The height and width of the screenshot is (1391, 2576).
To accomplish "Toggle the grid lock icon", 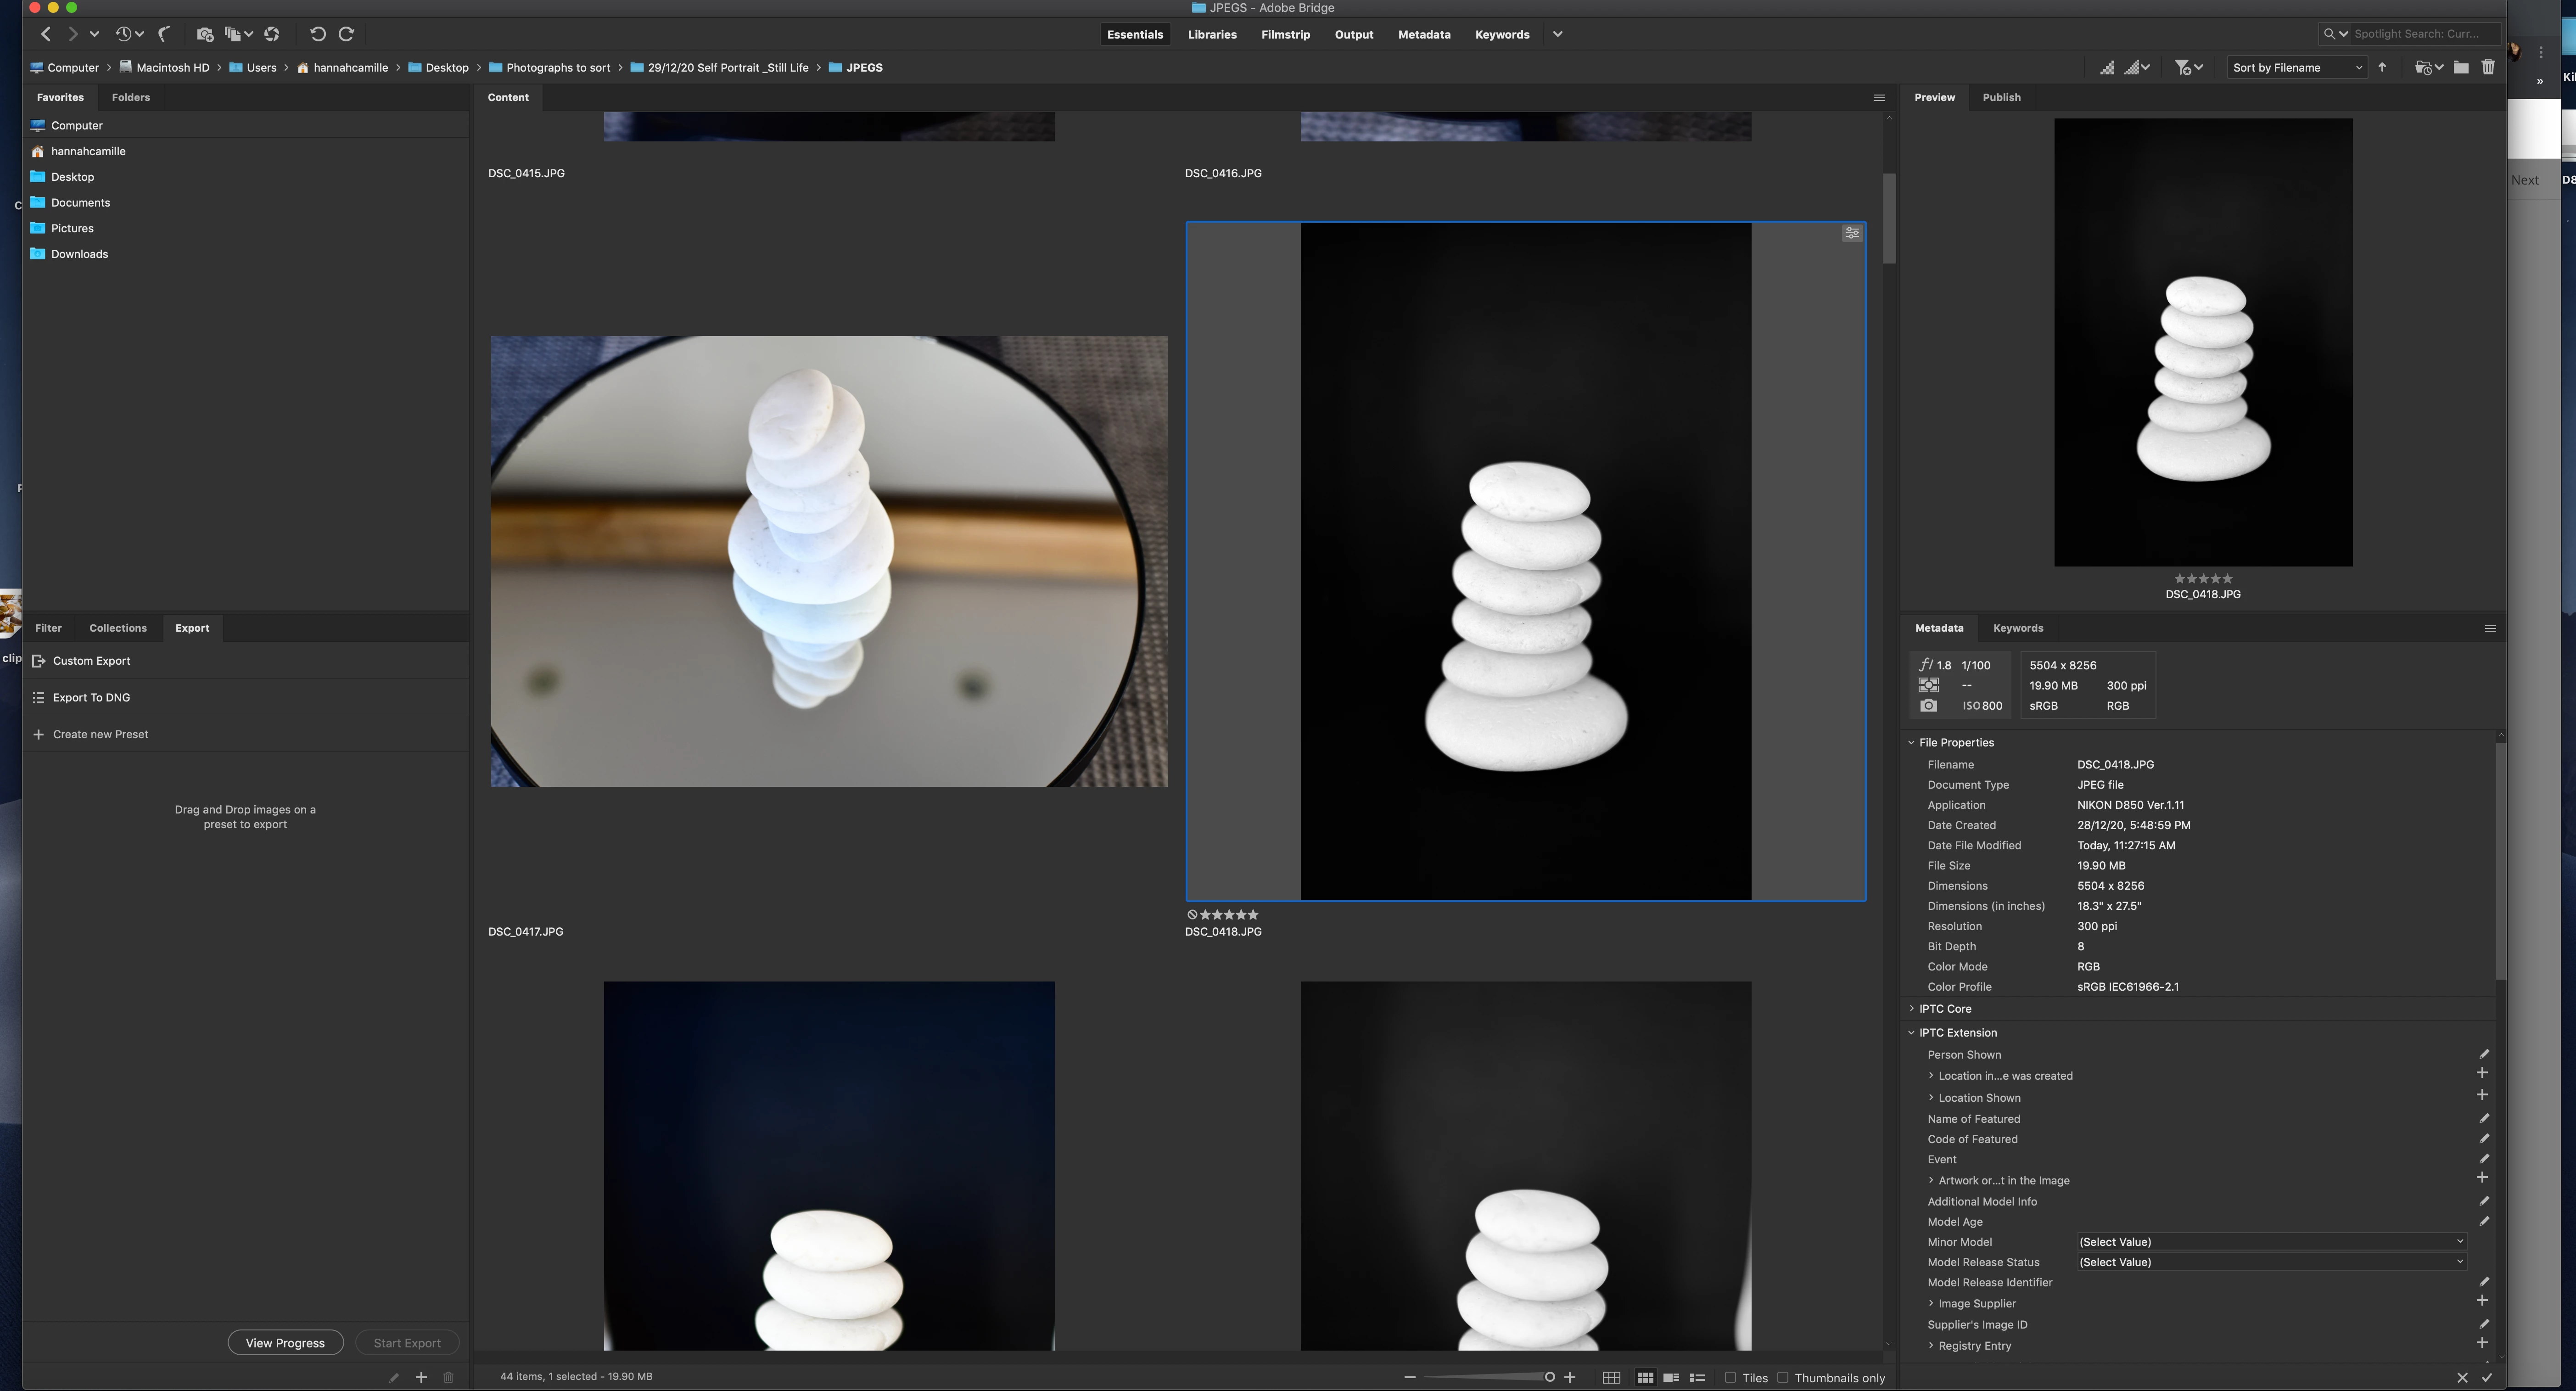I will tap(1611, 1377).
